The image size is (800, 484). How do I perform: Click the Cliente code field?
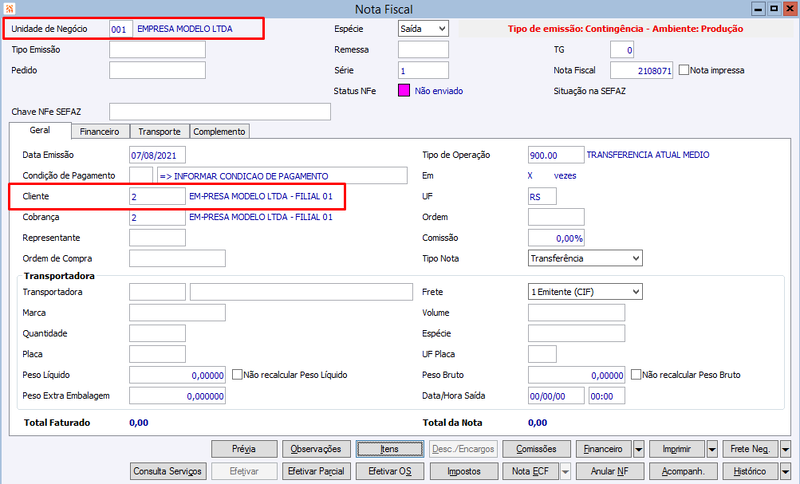point(157,196)
